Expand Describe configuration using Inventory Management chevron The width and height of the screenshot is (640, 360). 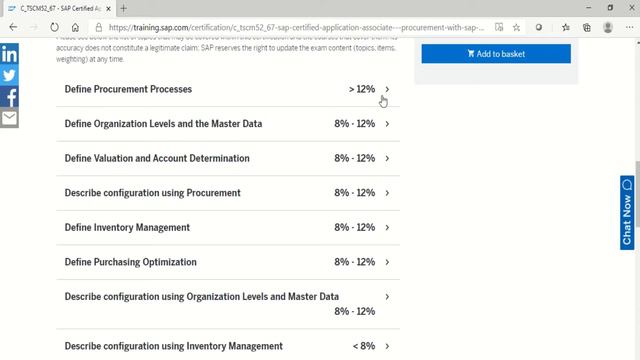(387, 346)
